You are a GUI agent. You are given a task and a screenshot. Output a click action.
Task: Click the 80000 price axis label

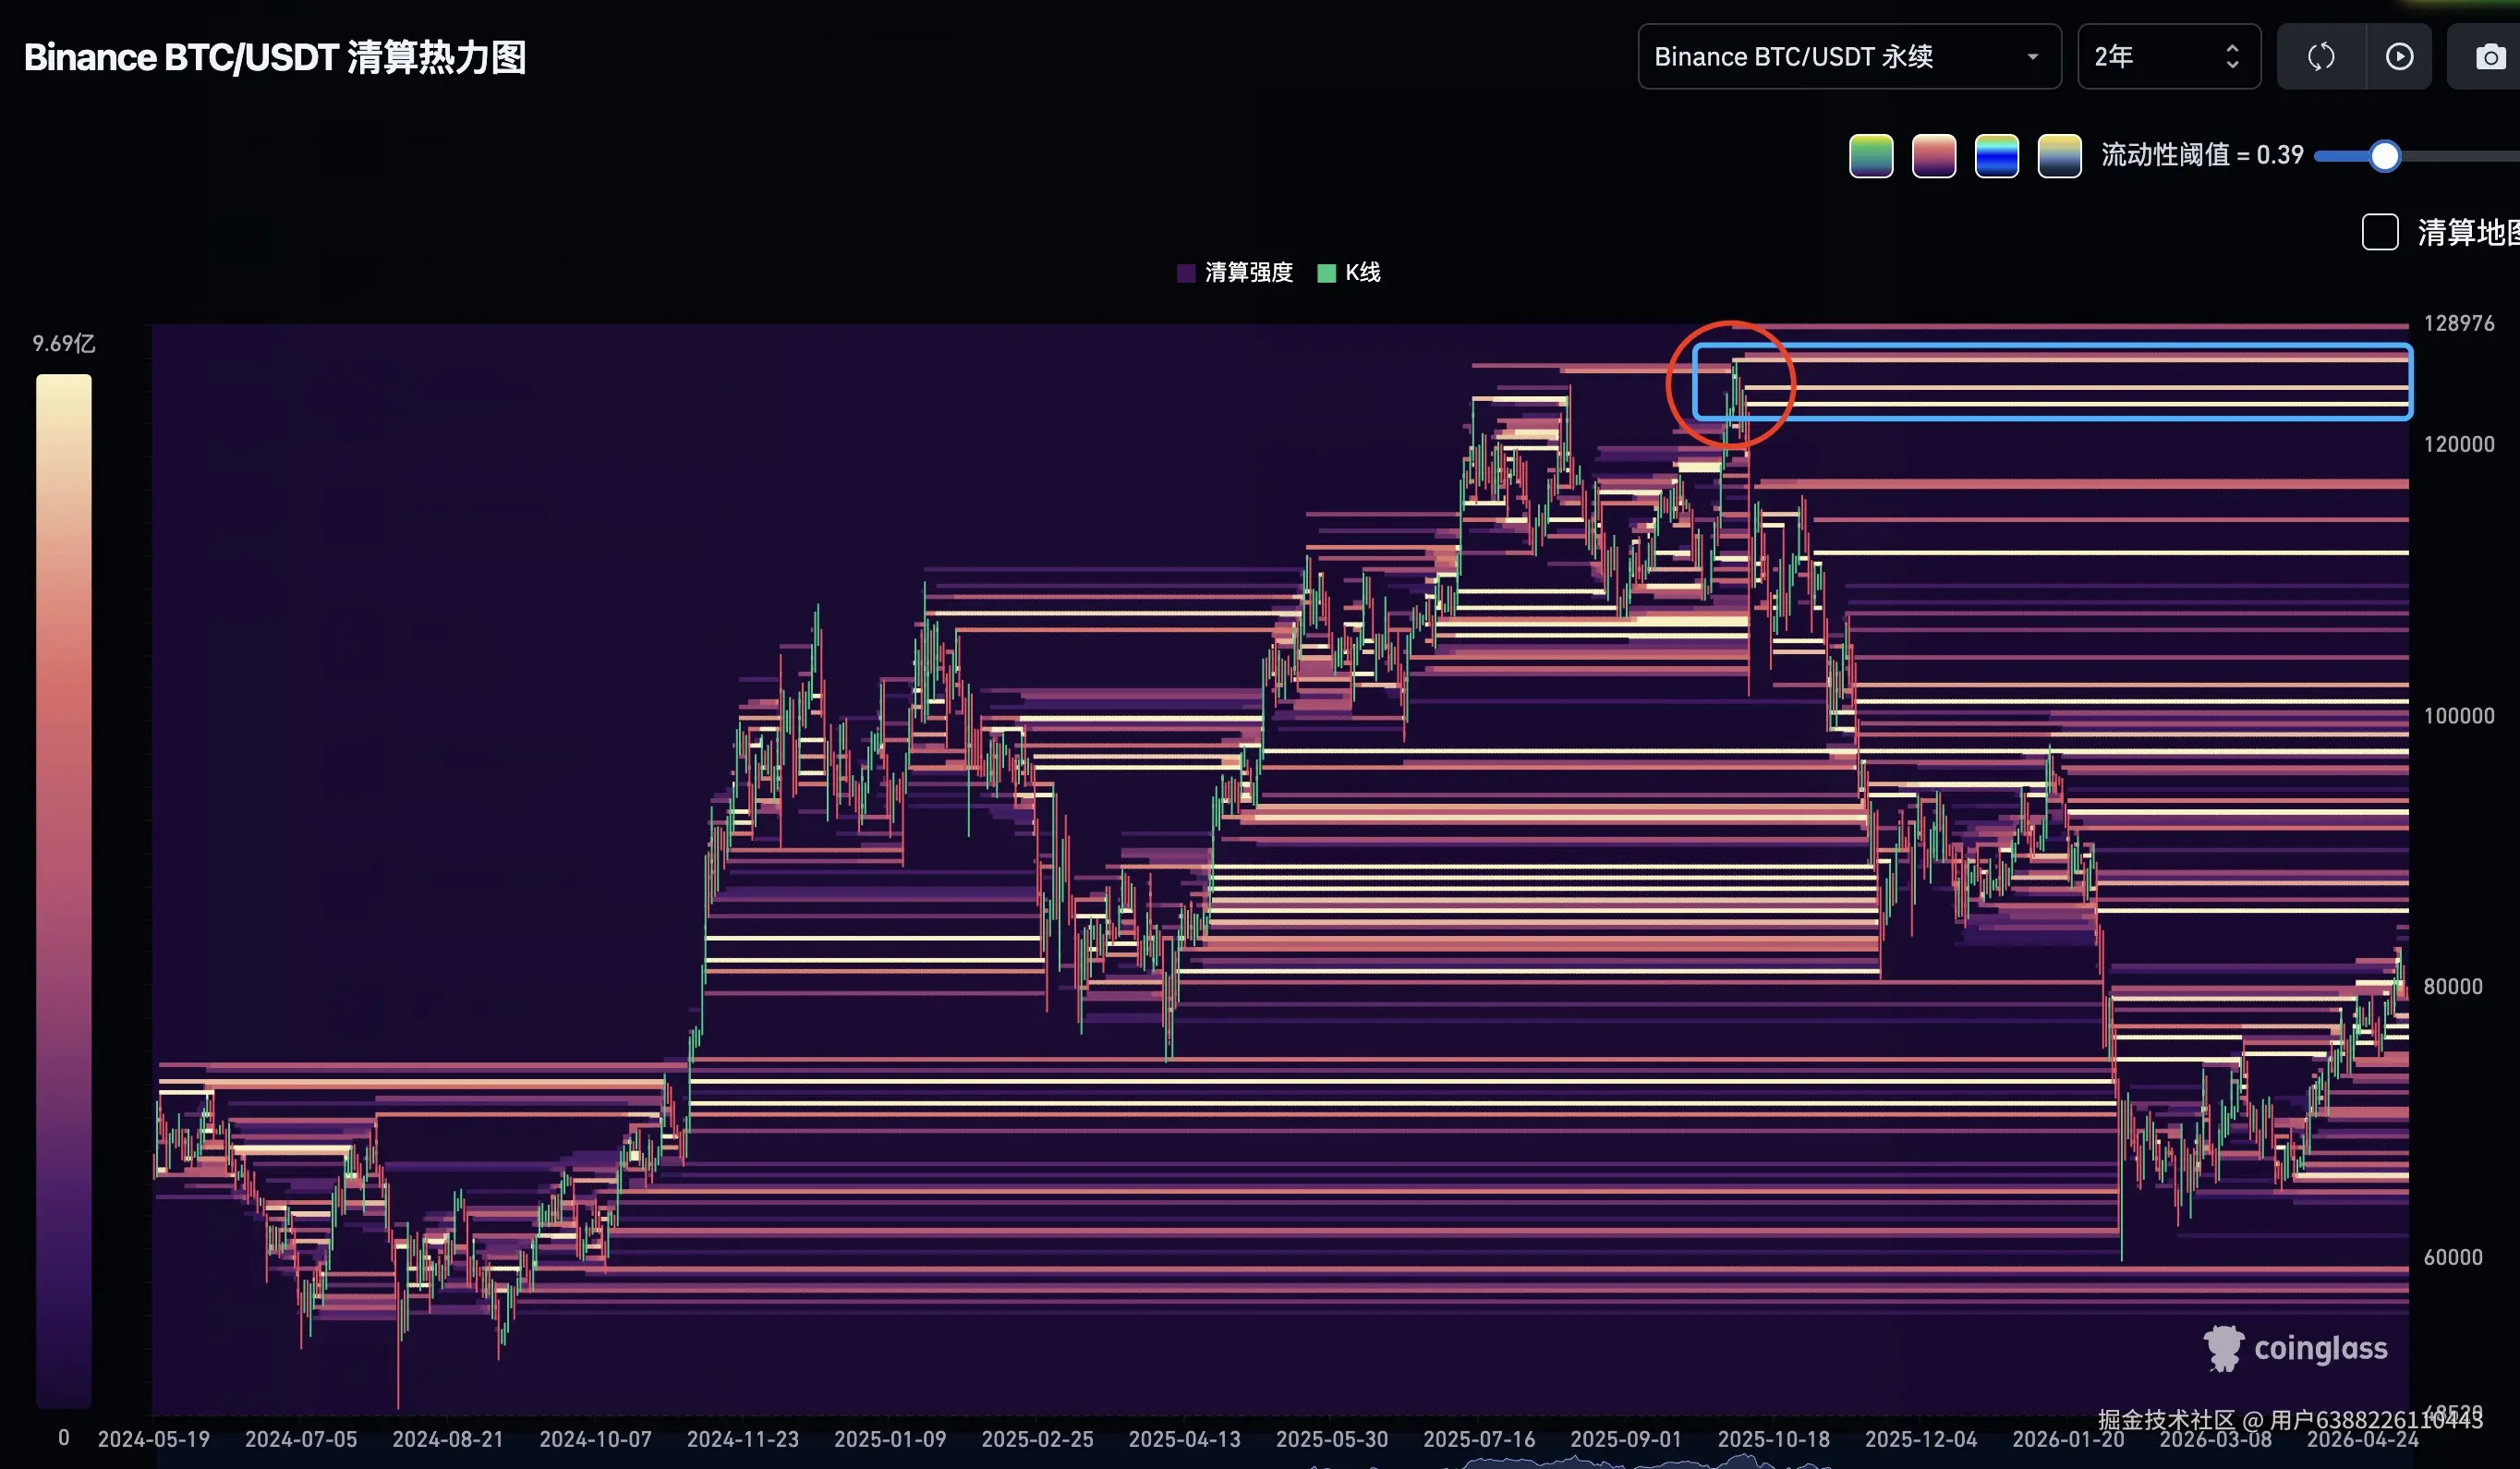[2453, 987]
